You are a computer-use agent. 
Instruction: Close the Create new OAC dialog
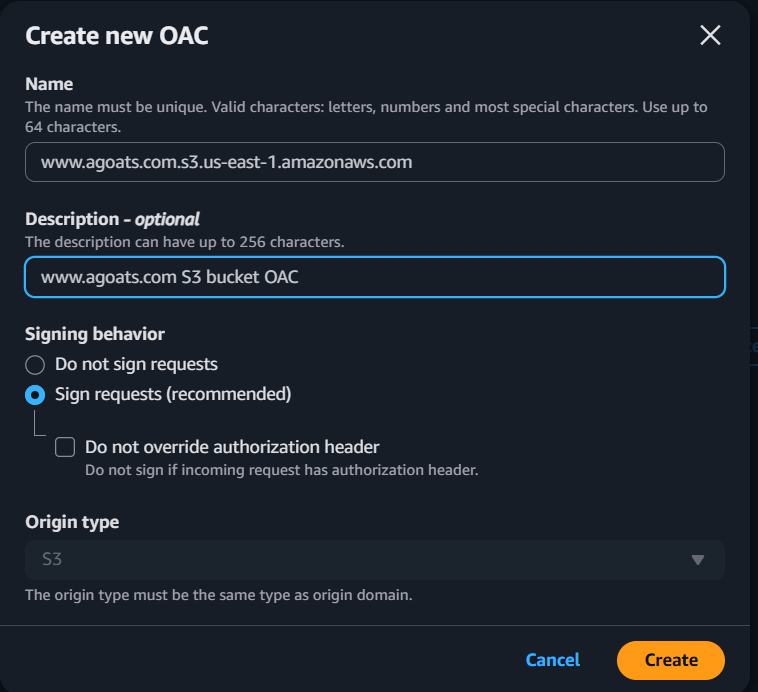click(710, 36)
